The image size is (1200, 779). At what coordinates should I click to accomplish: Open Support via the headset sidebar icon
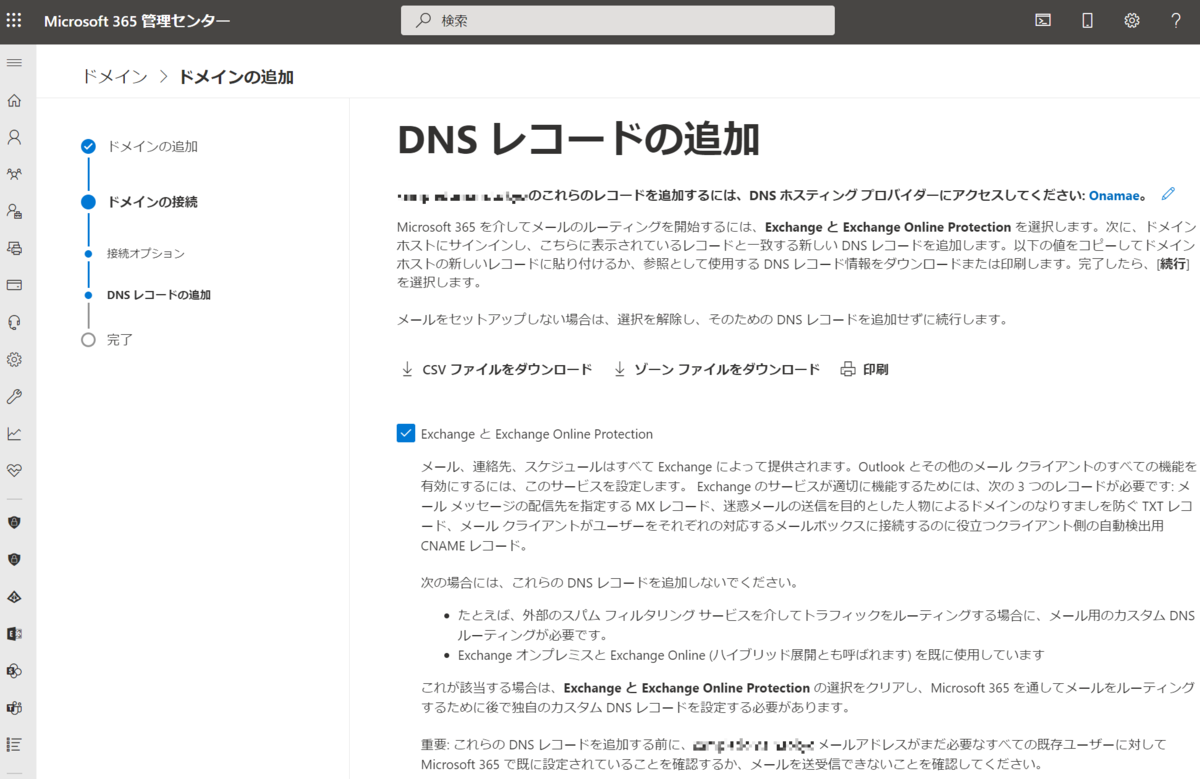(14, 322)
